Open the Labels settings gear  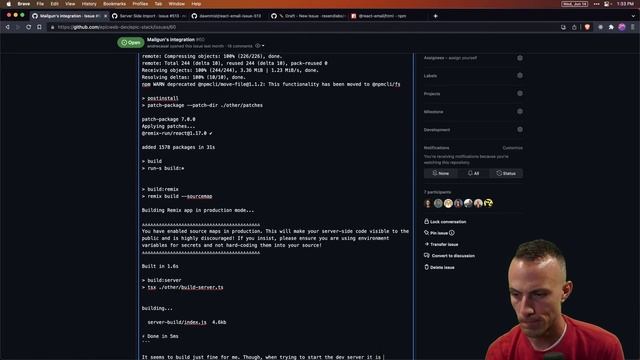coord(520,76)
